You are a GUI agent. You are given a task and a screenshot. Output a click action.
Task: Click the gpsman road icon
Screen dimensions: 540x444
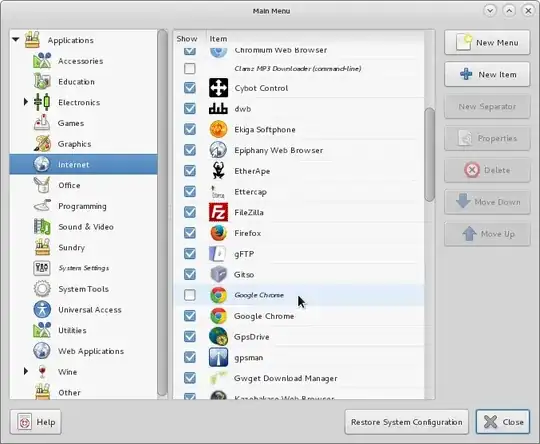click(x=218, y=357)
